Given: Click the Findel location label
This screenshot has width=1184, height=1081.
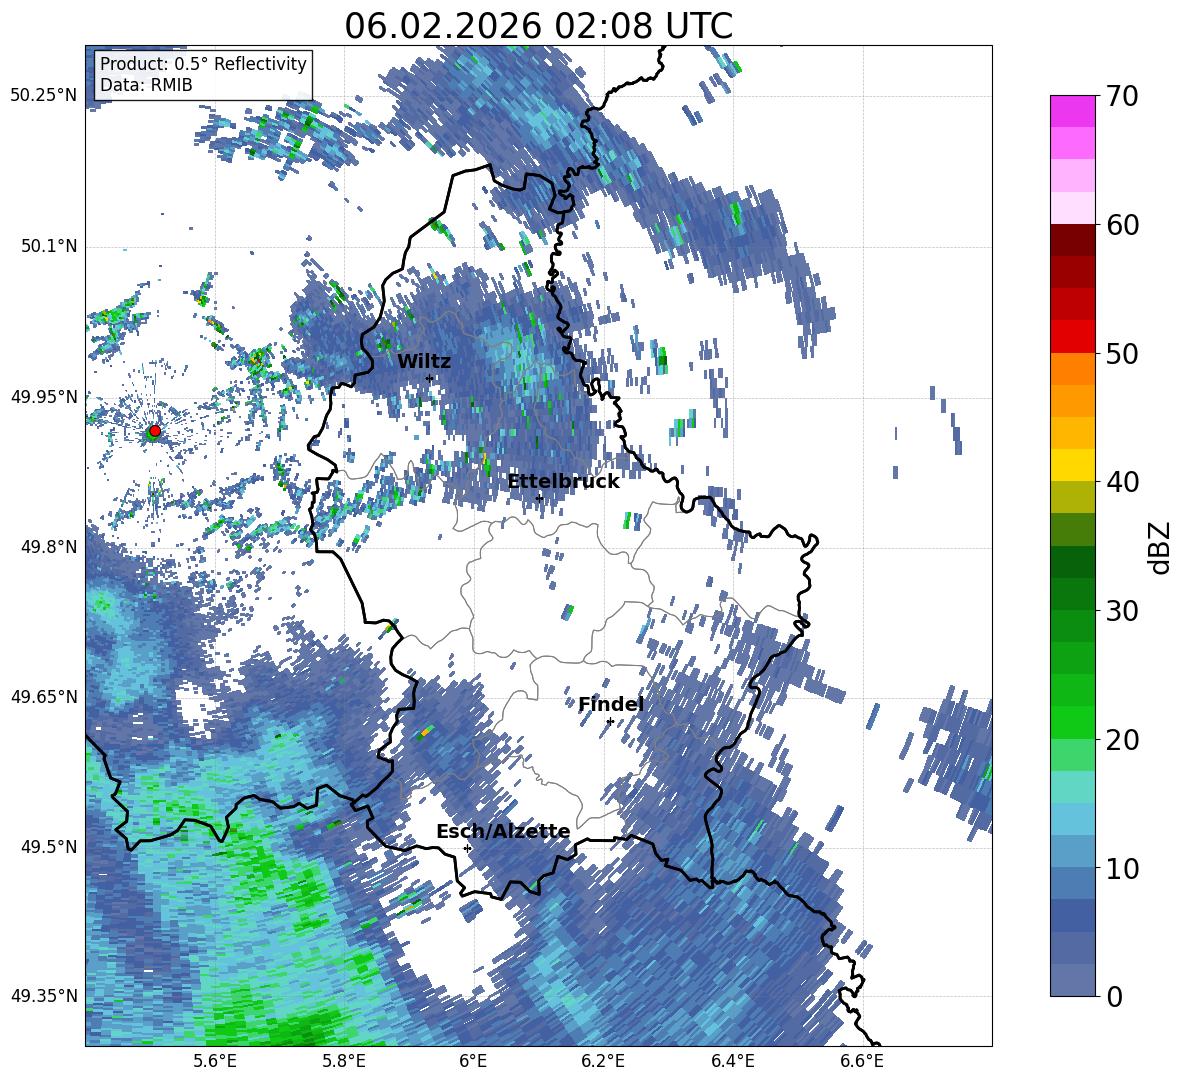Looking at the screenshot, I should point(611,704).
